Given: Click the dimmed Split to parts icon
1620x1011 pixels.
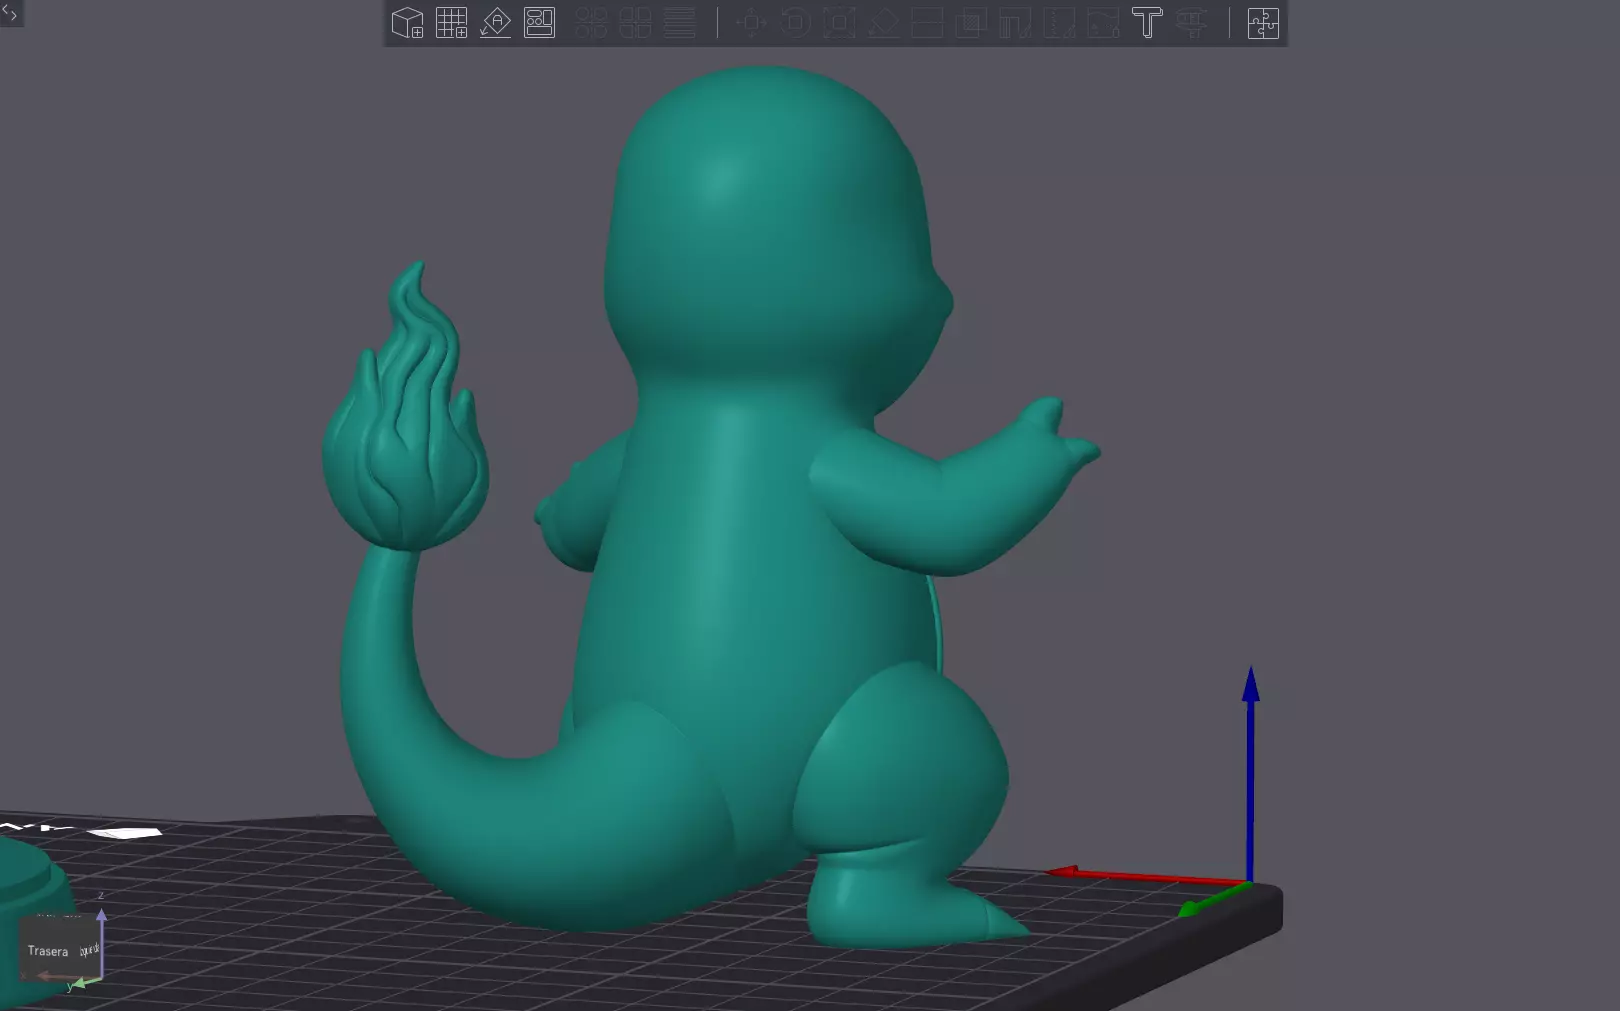Looking at the screenshot, I should point(635,22).
